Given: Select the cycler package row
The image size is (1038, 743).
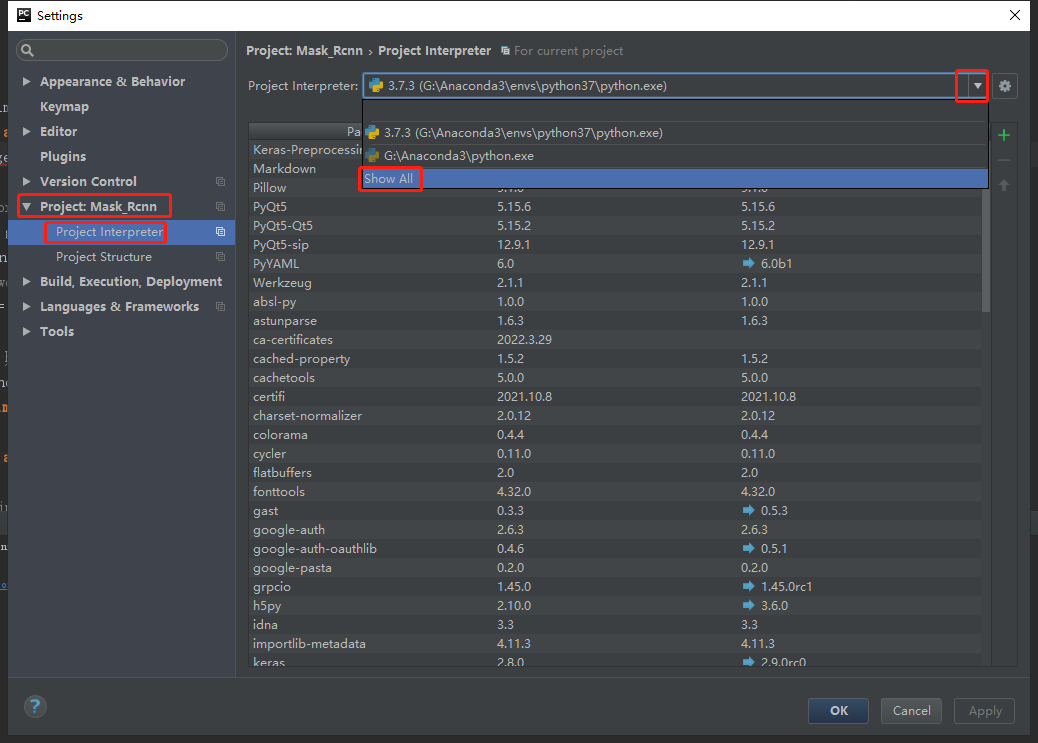Looking at the screenshot, I should [616, 454].
